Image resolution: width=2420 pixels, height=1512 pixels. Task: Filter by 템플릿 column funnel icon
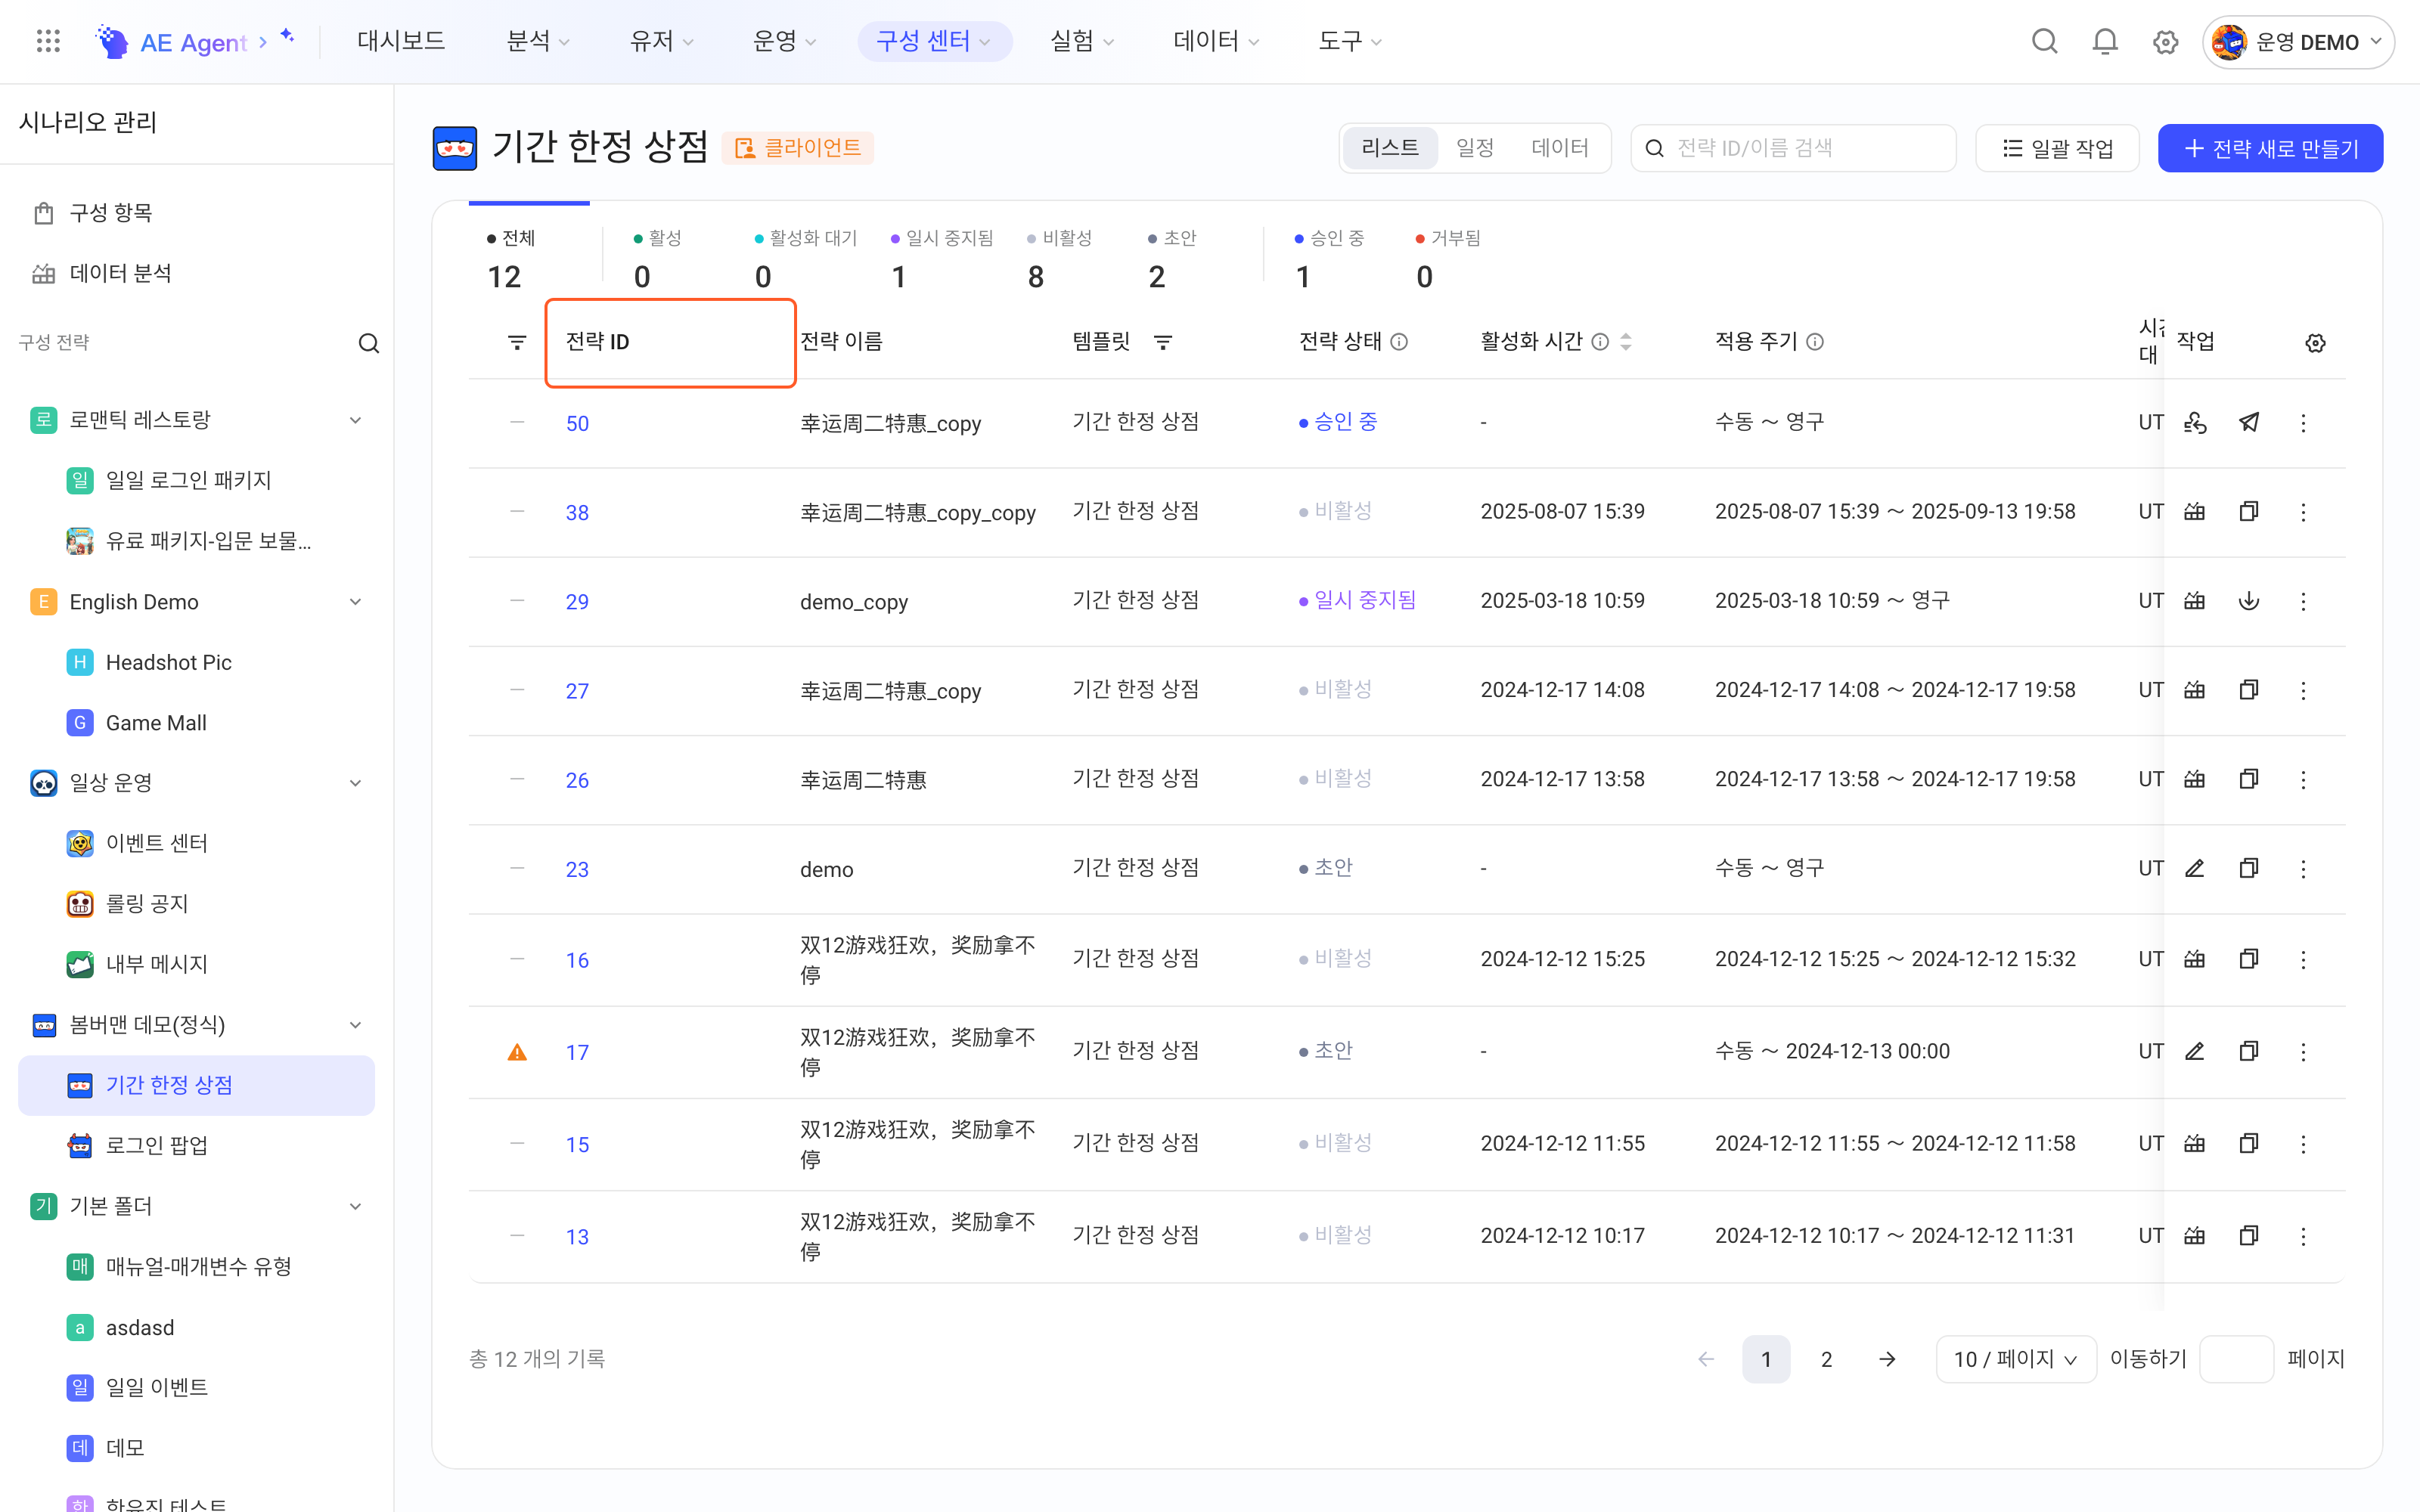(1162, 342)
